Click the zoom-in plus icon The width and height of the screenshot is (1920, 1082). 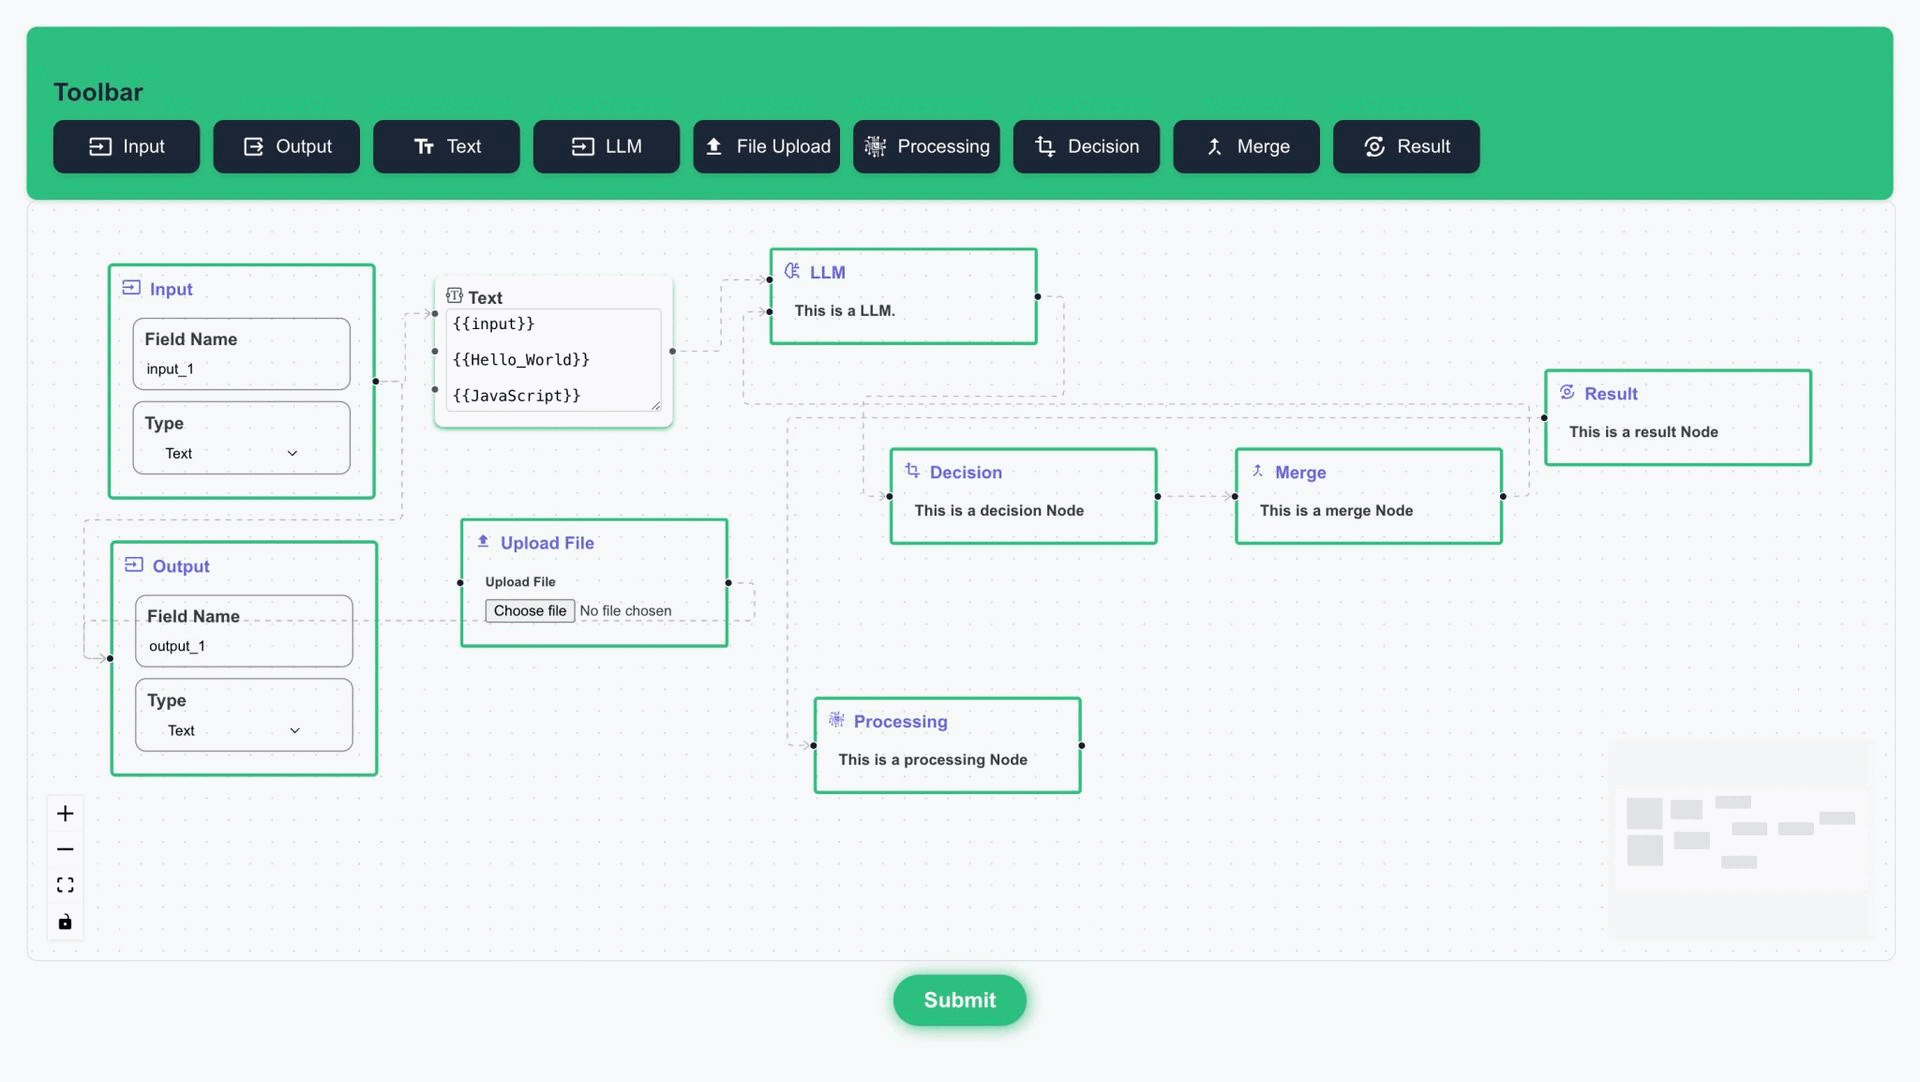click(x=63, y=813)
